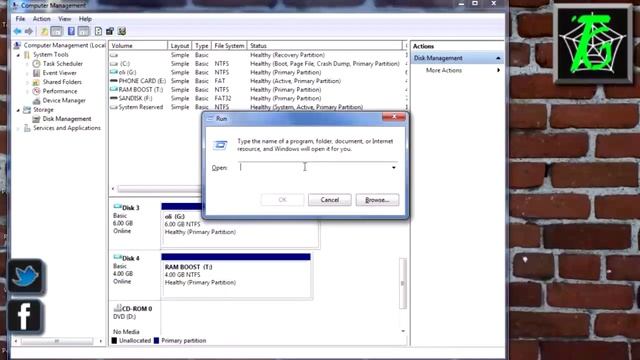
Task: Sort by the Status column header
Action: pos(324,46)
